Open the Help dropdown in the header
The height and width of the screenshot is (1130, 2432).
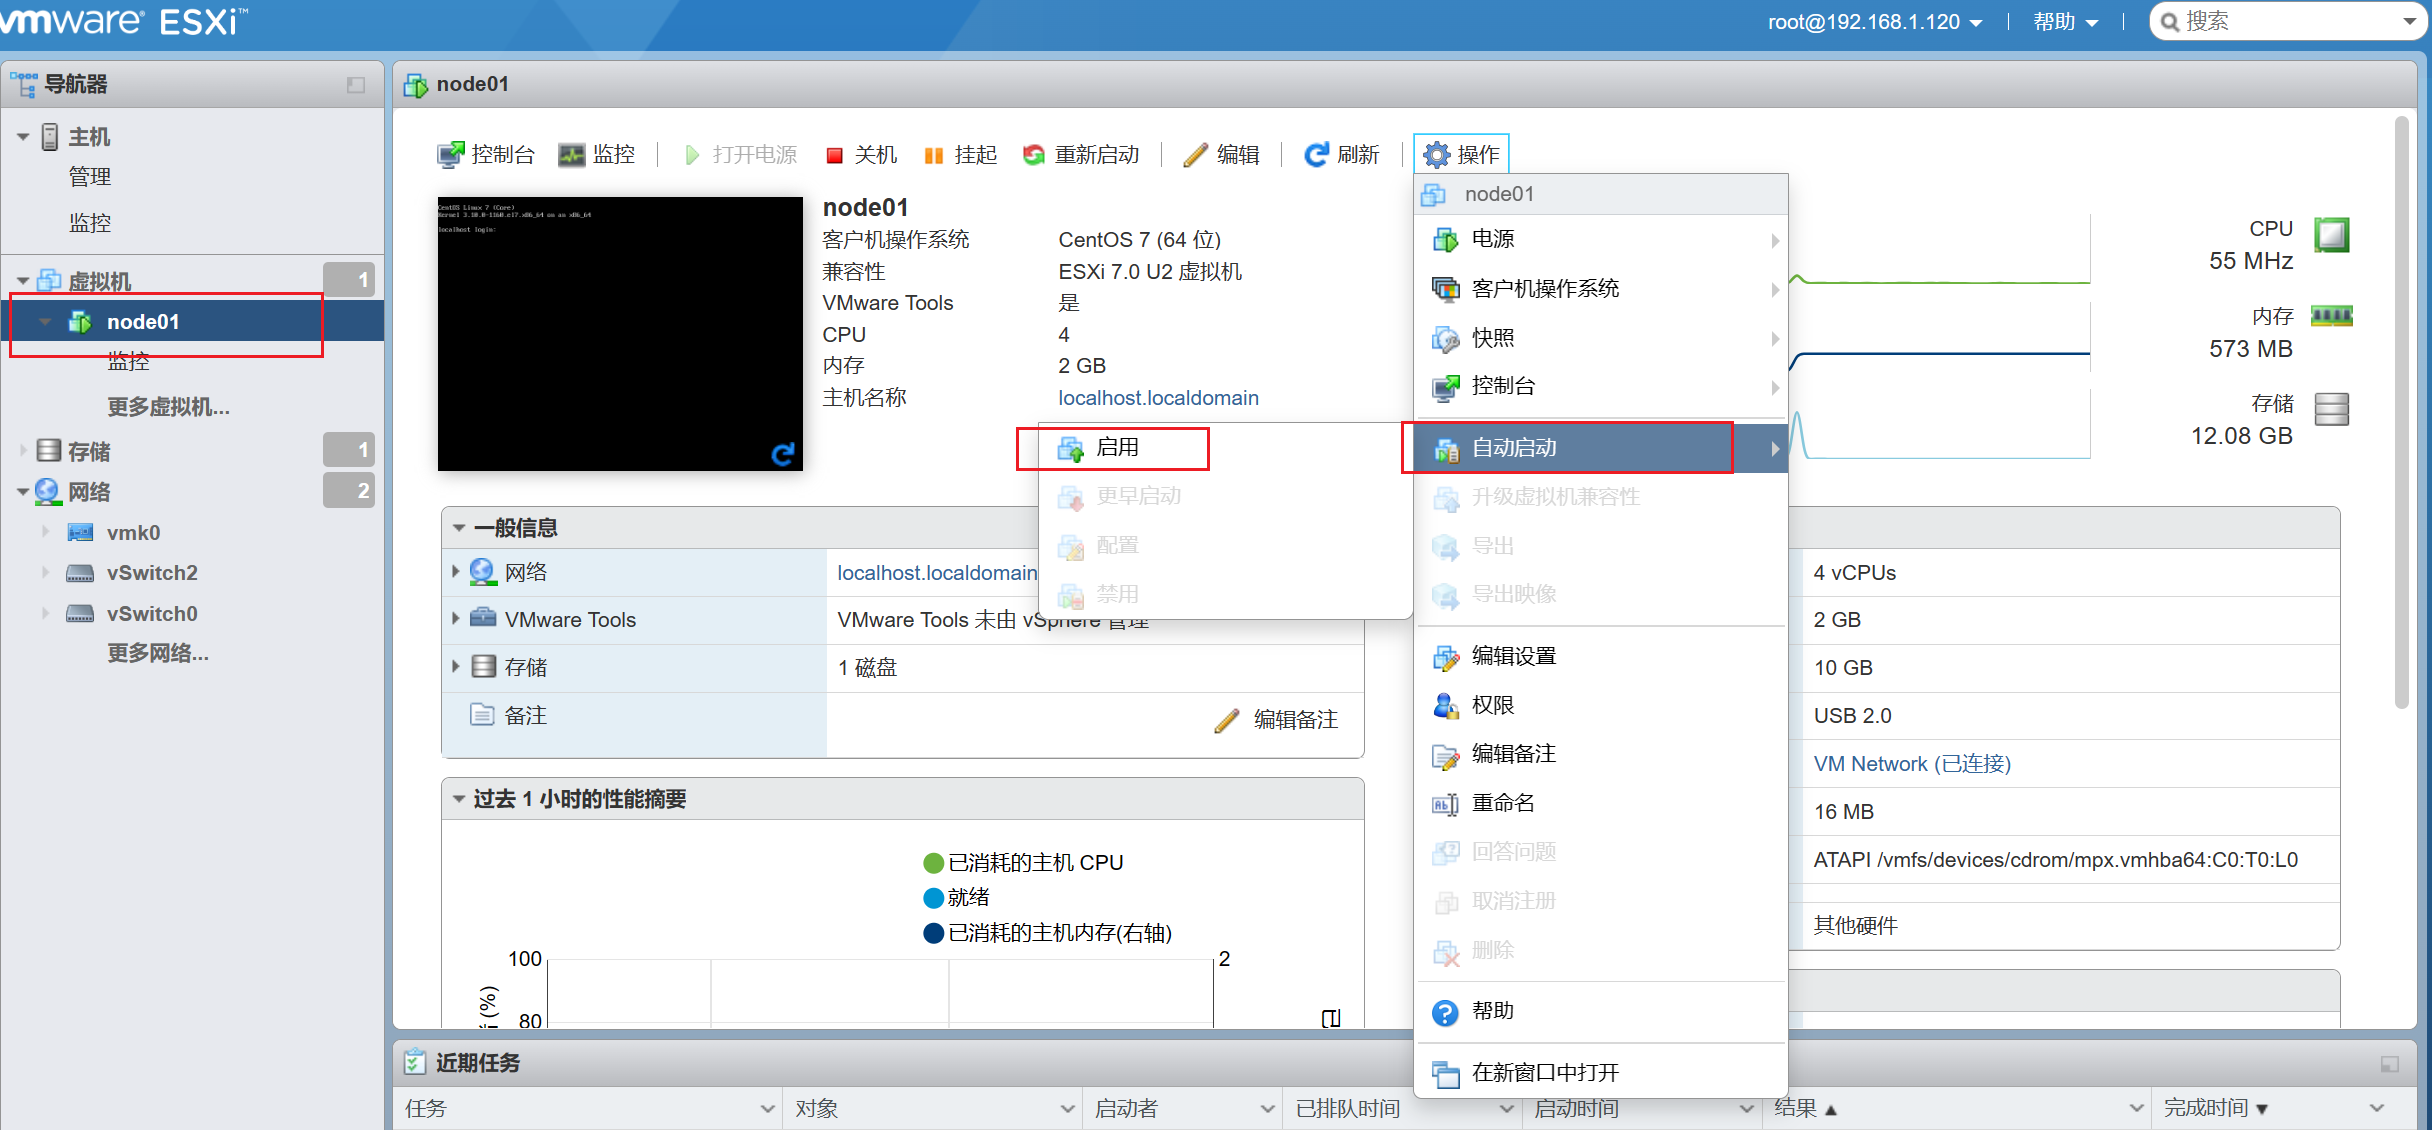click(x=2065, y=22)
